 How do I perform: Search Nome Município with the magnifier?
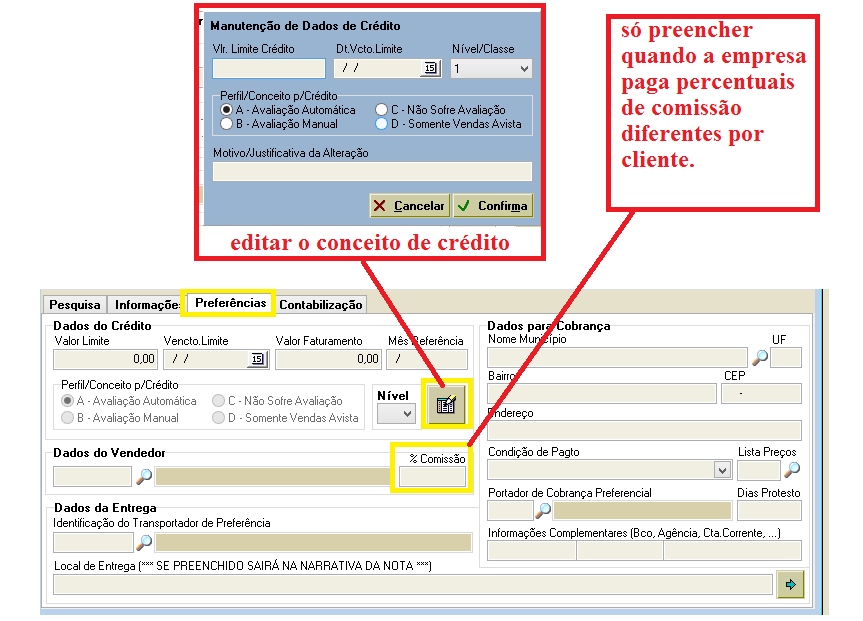(760, 357)
